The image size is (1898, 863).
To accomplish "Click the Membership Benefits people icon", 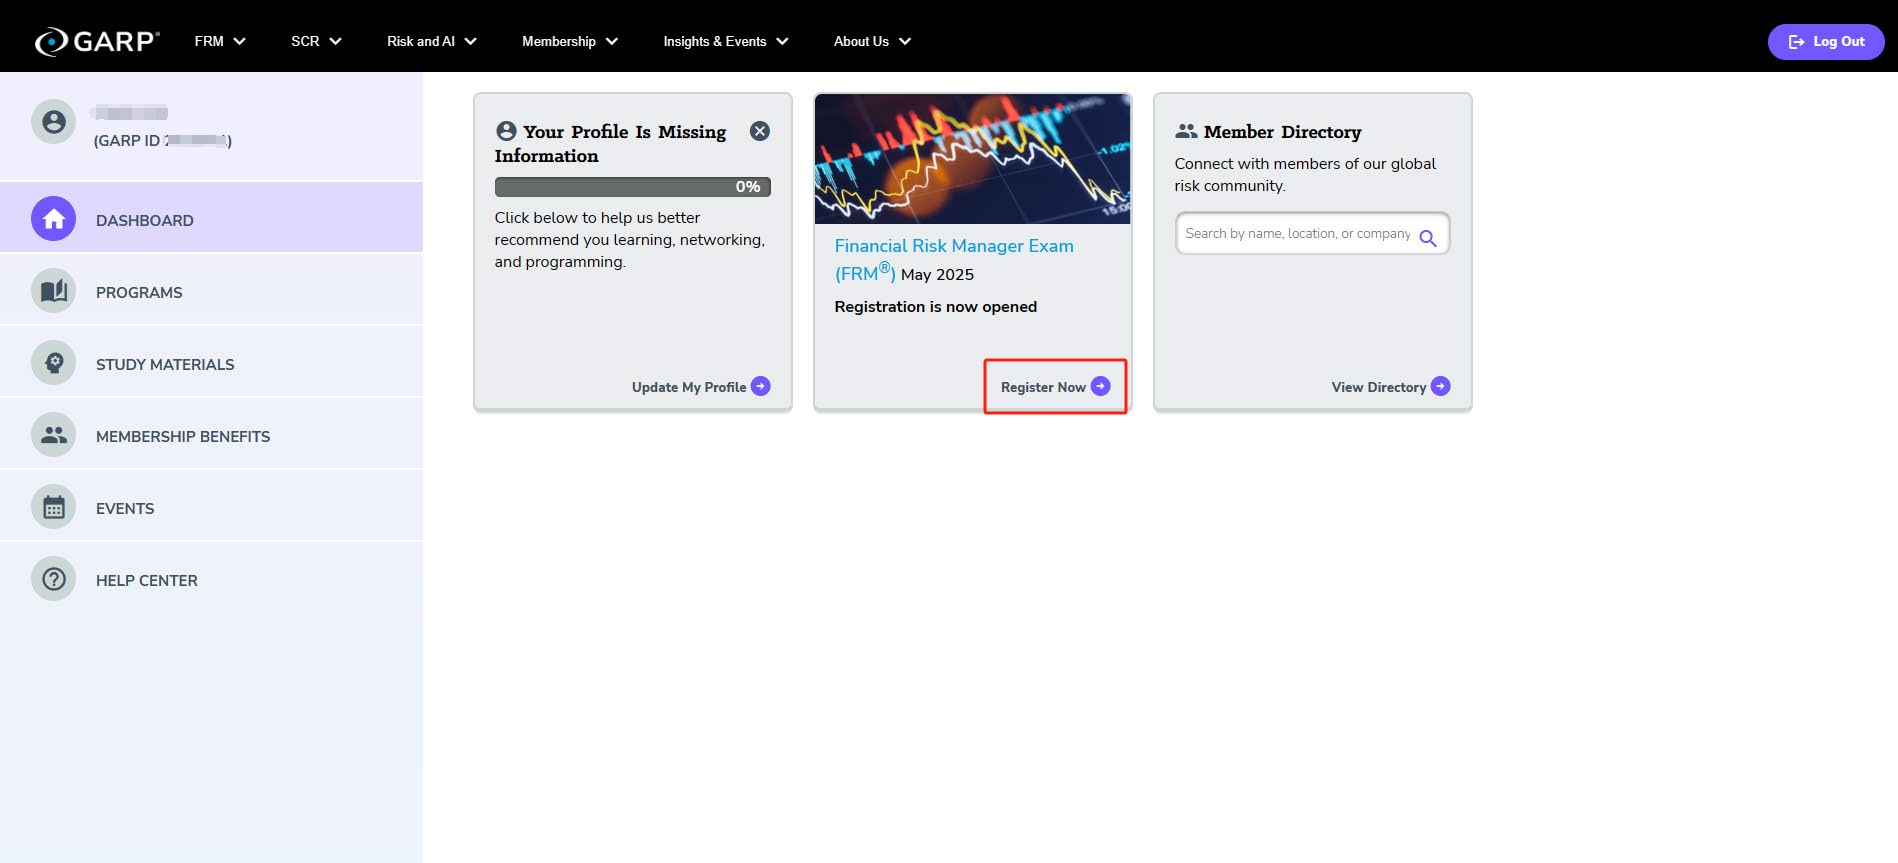I will (54, 435).
